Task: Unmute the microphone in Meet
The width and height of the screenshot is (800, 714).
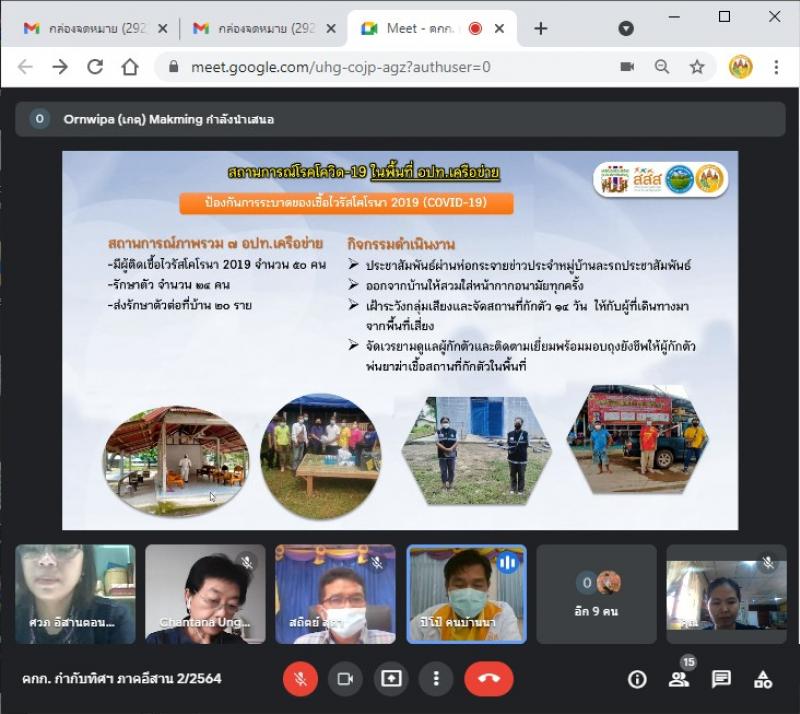Action: click(x=299, y=678)
